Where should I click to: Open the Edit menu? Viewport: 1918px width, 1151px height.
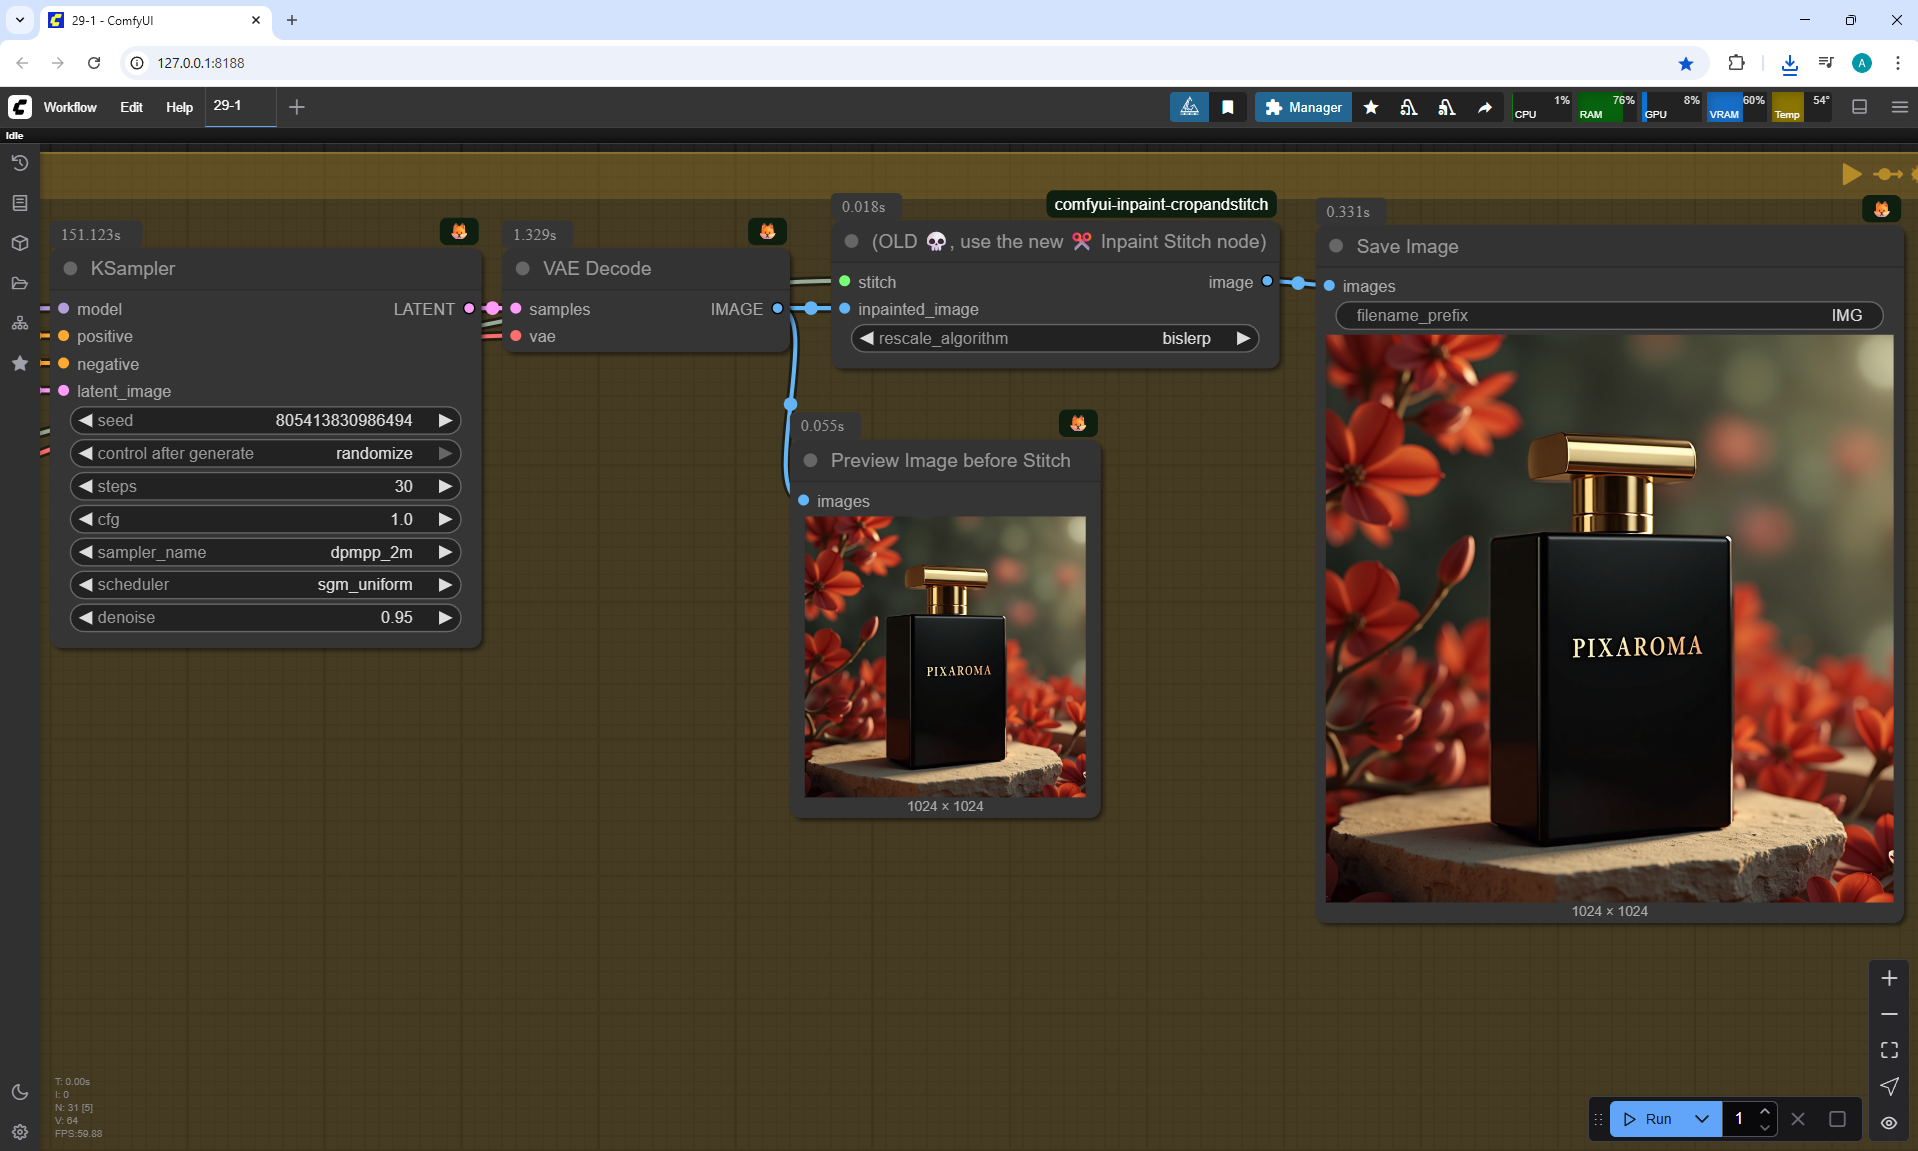[131, 107]
